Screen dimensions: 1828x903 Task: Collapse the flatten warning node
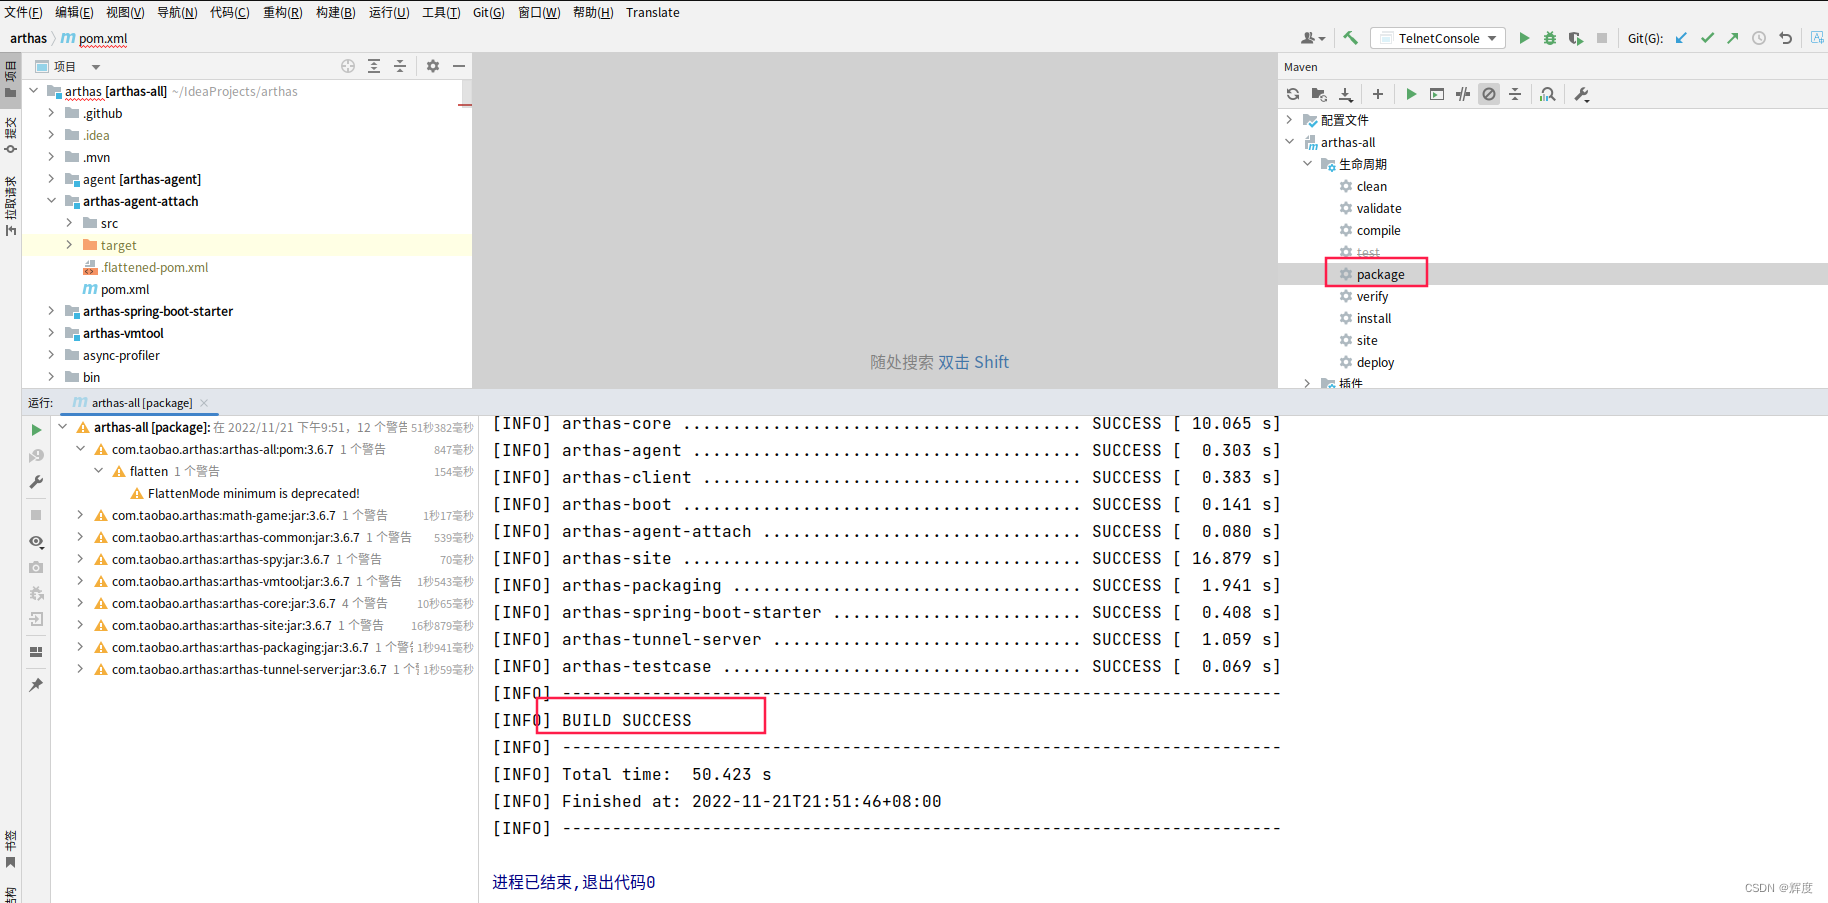(98, 471)
